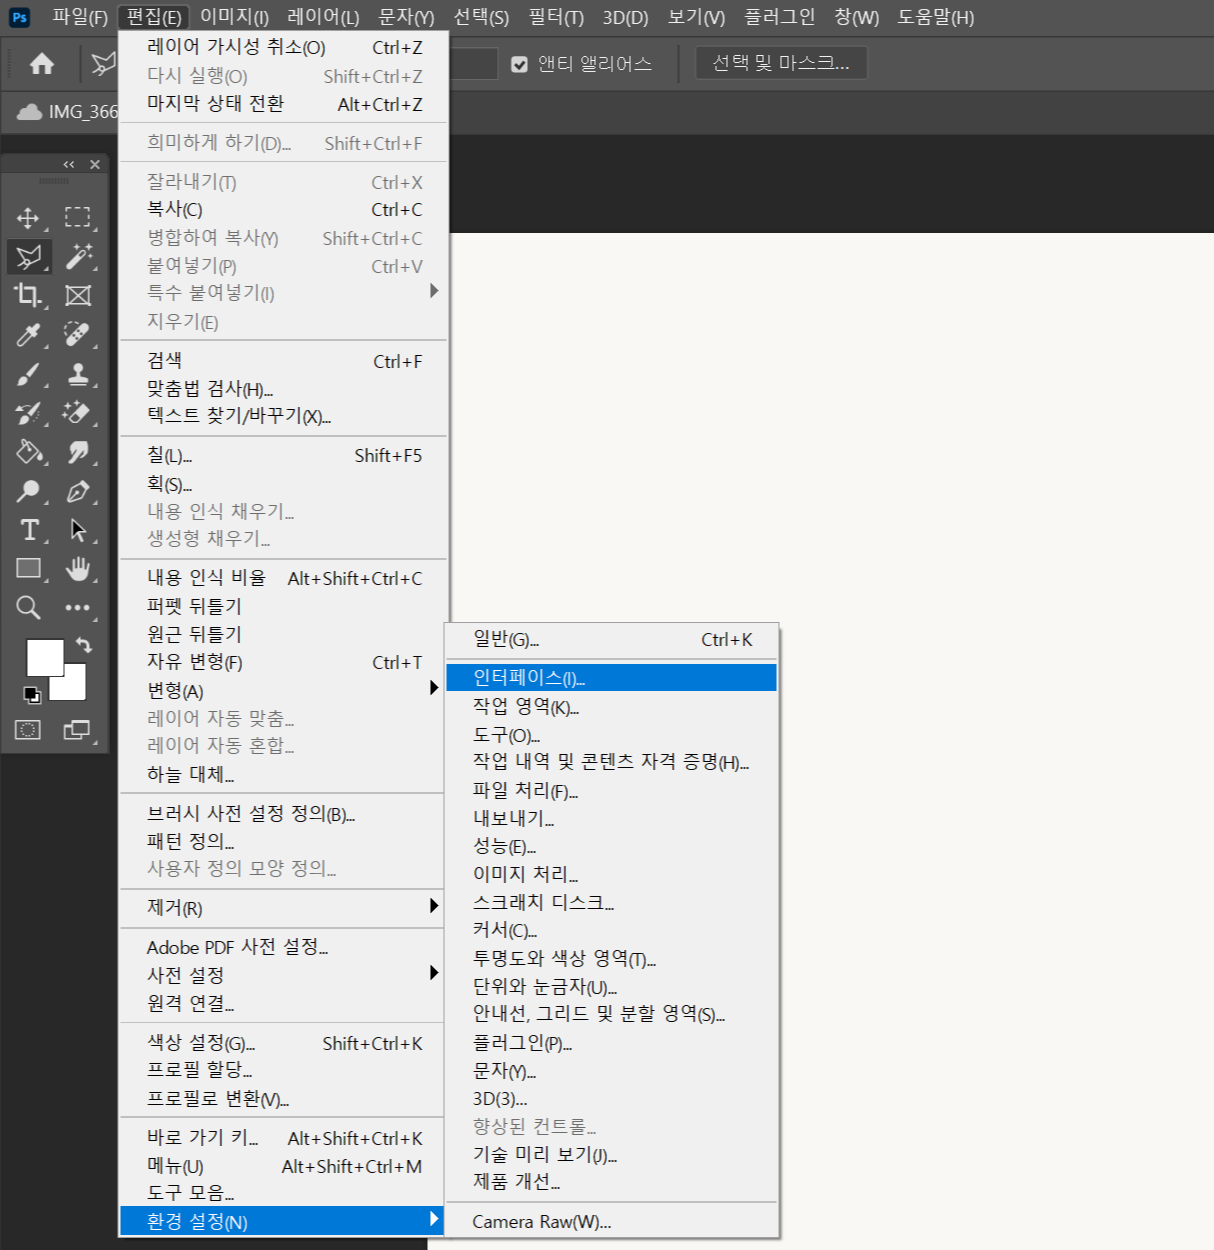Choose 인터페이스(I)... preferences

click(x=611, y=678)
